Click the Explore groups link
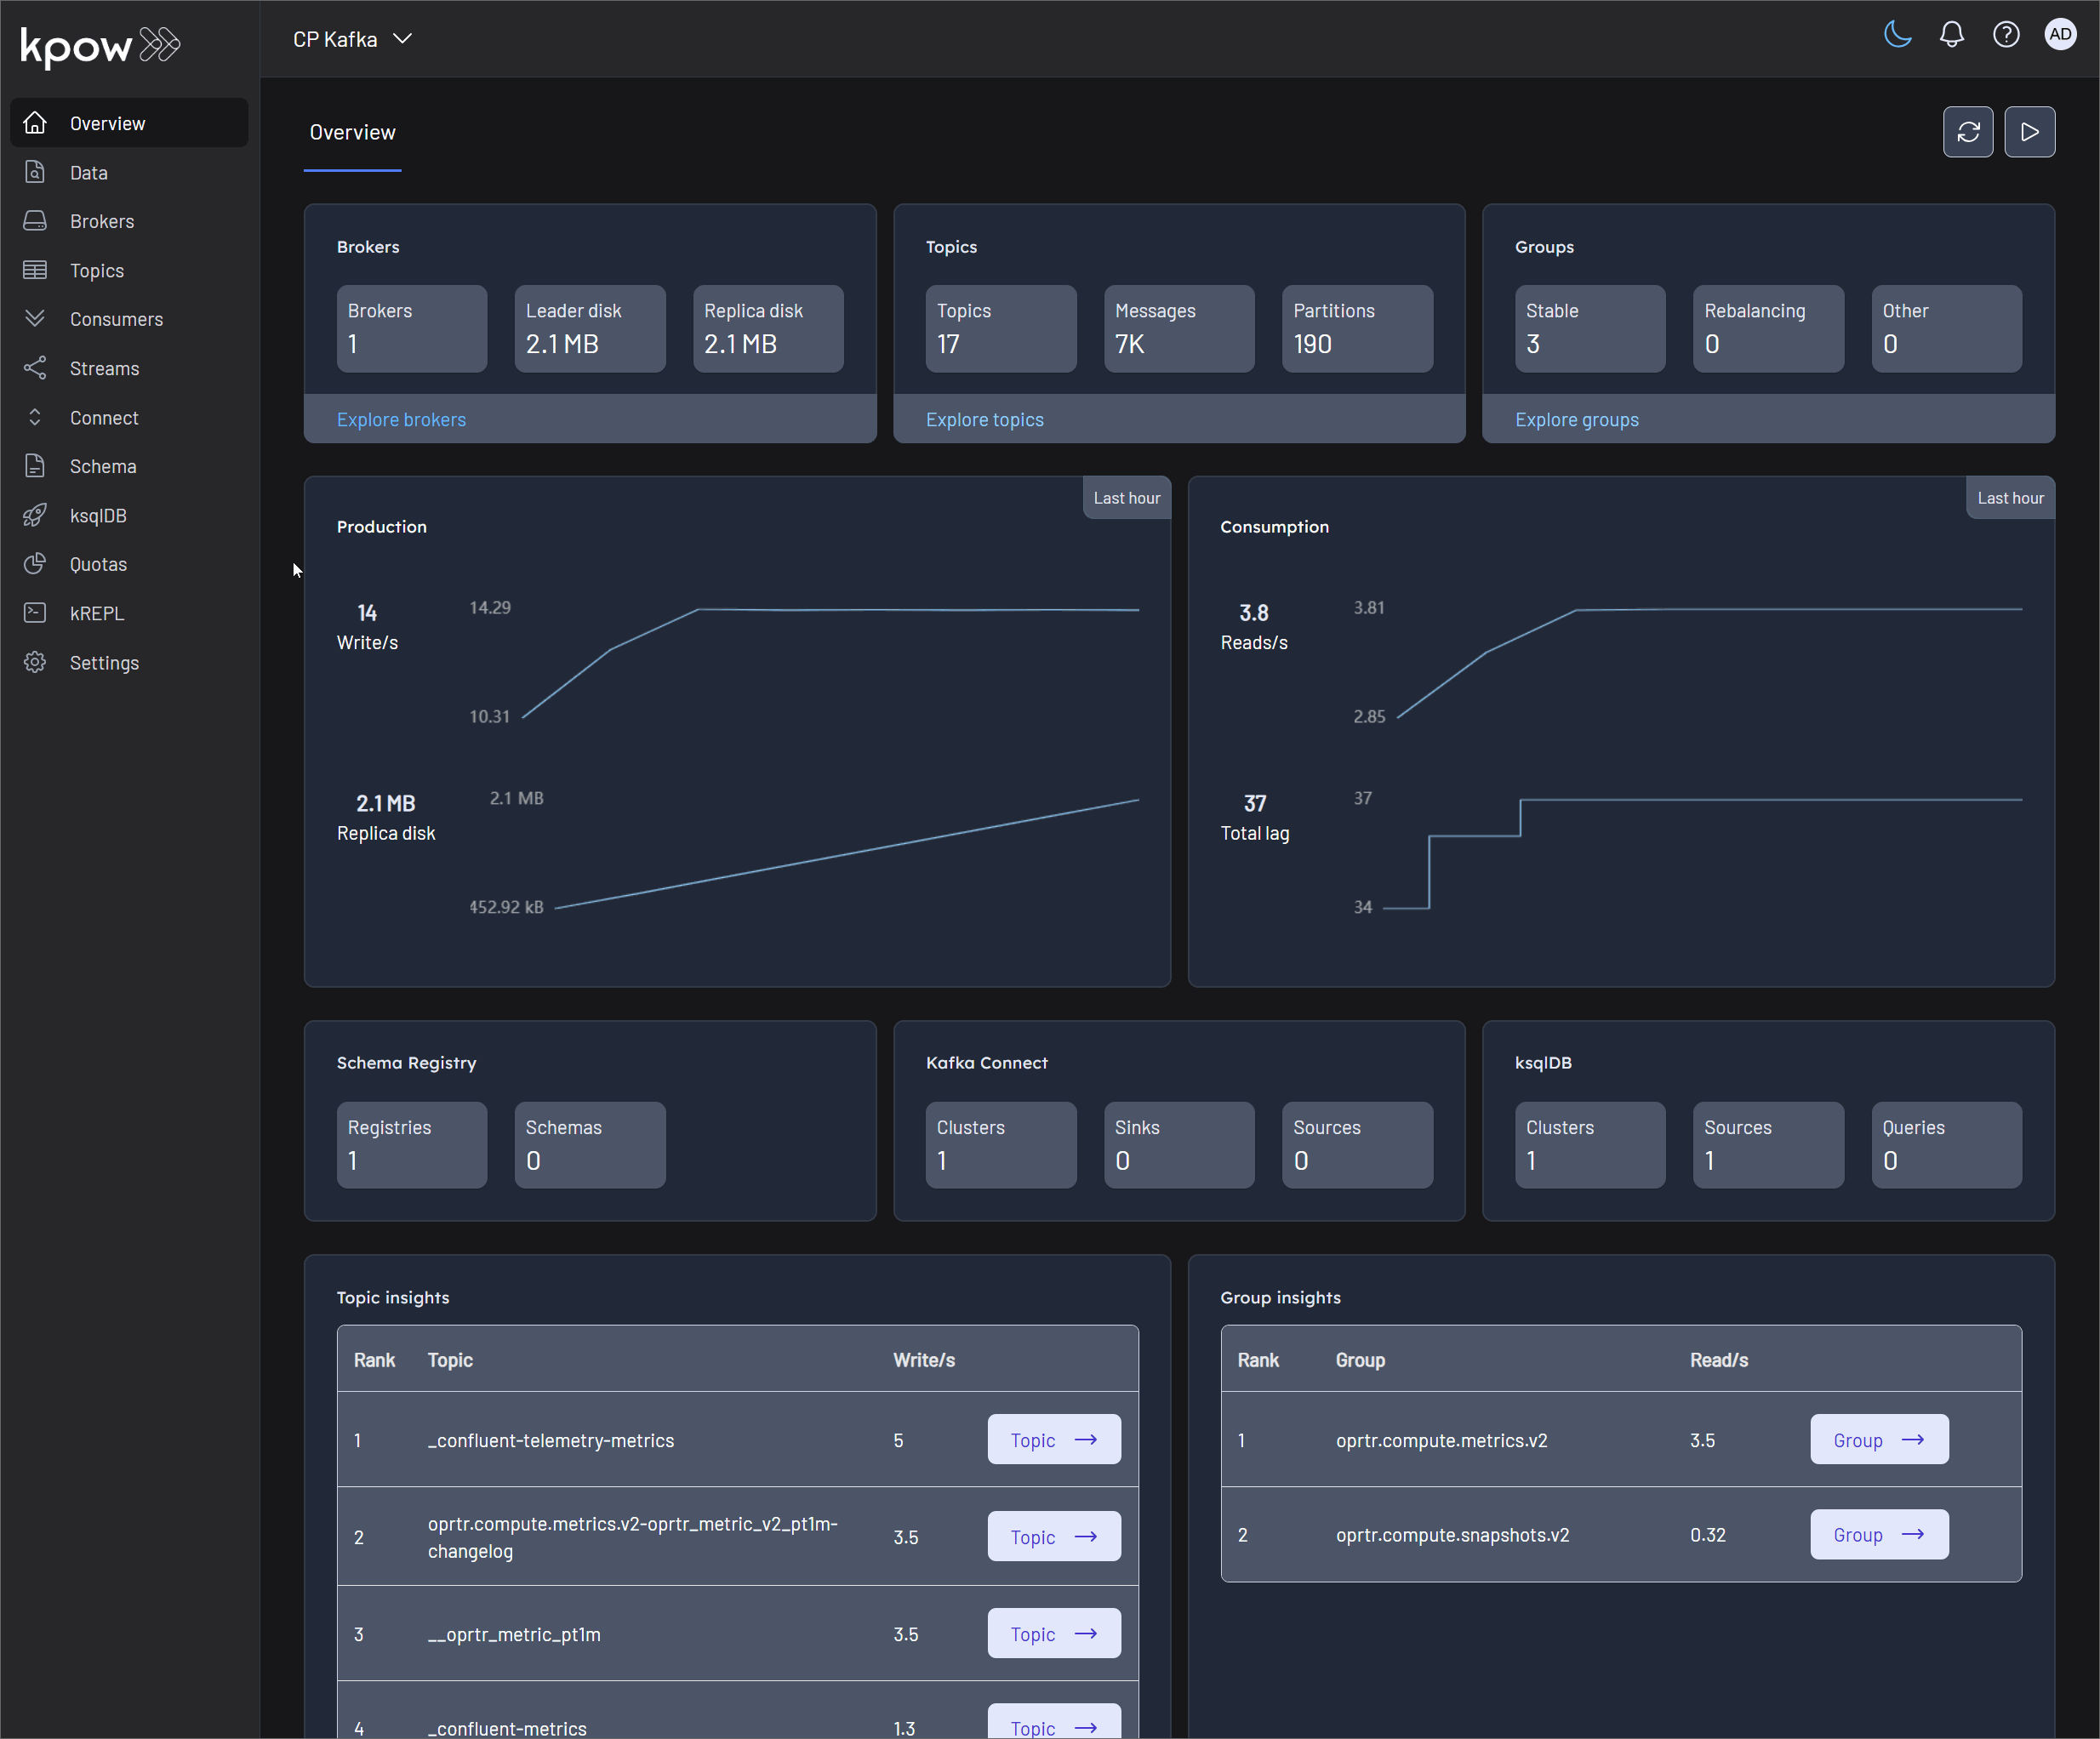Viewport: 2100px width, 1739px height. tap(1577, 420)
